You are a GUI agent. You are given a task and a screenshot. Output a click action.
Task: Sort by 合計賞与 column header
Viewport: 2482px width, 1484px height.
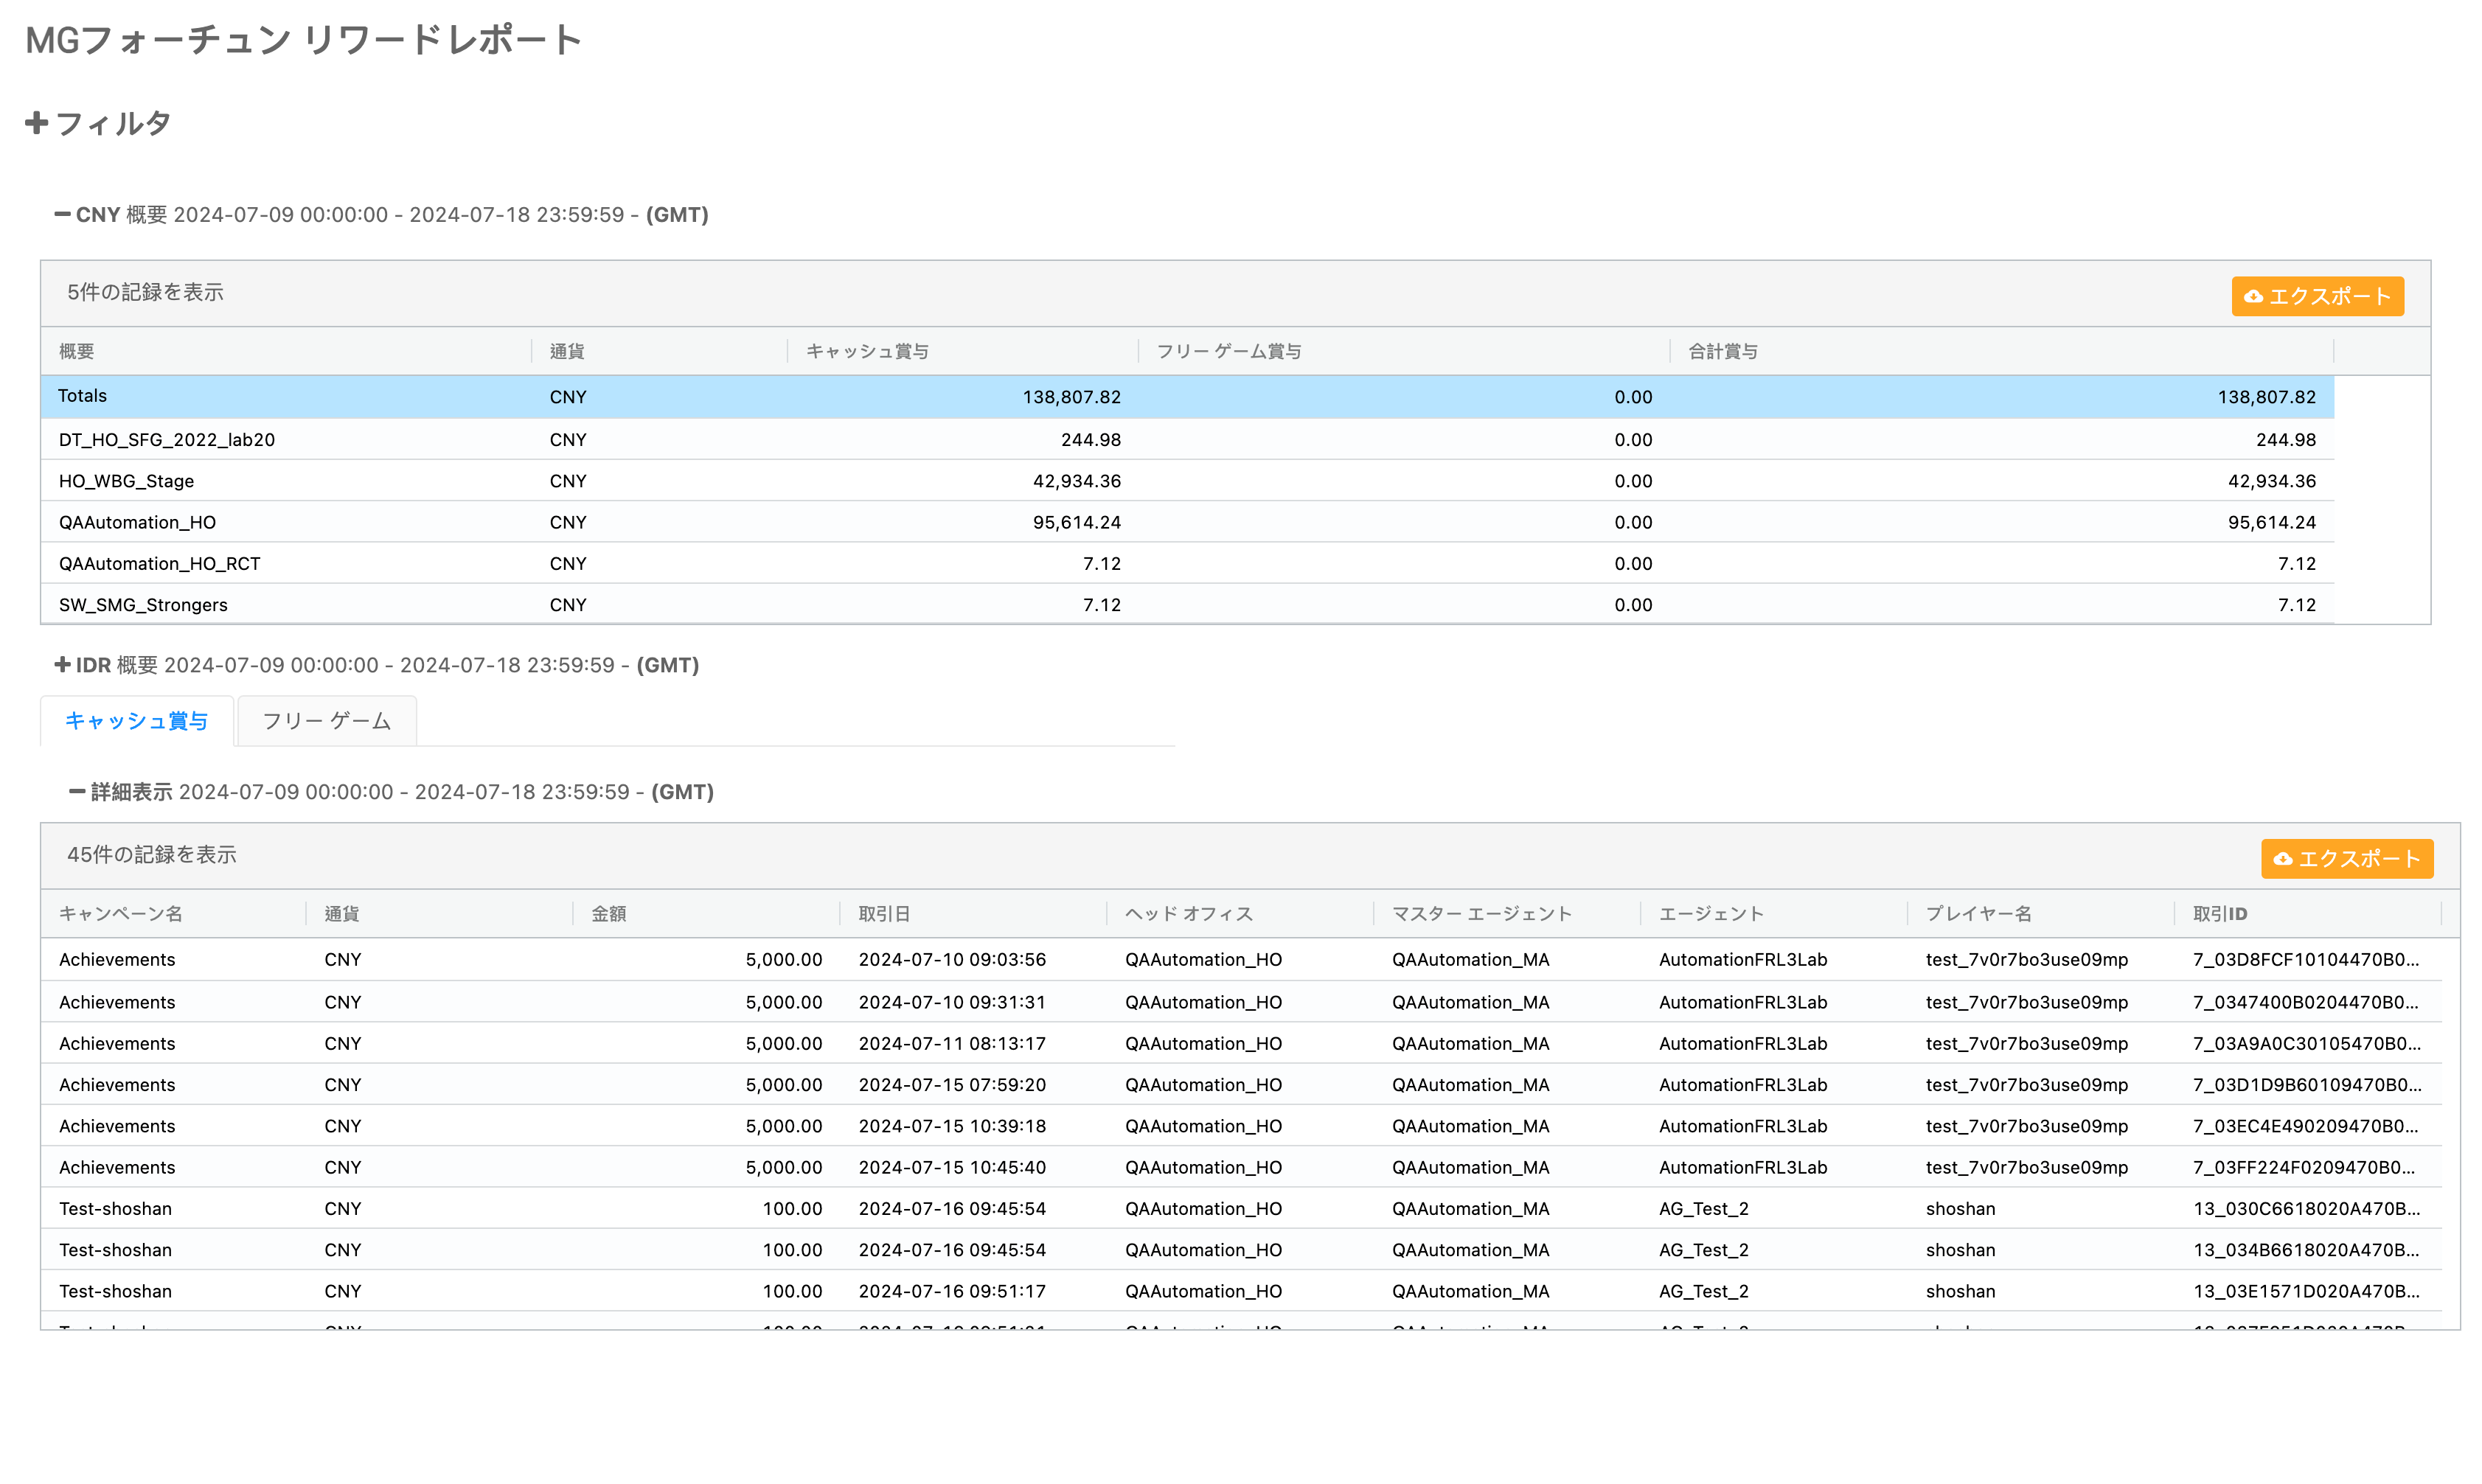(x=1722, y=352)
